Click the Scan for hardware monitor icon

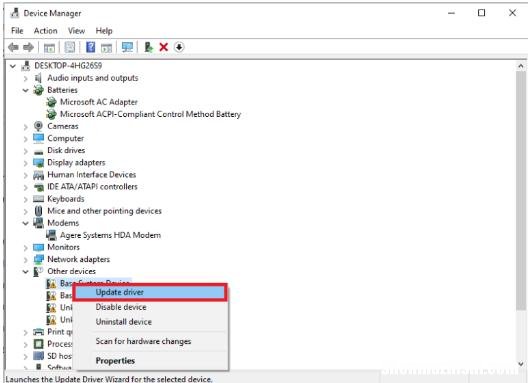(128, 47)
